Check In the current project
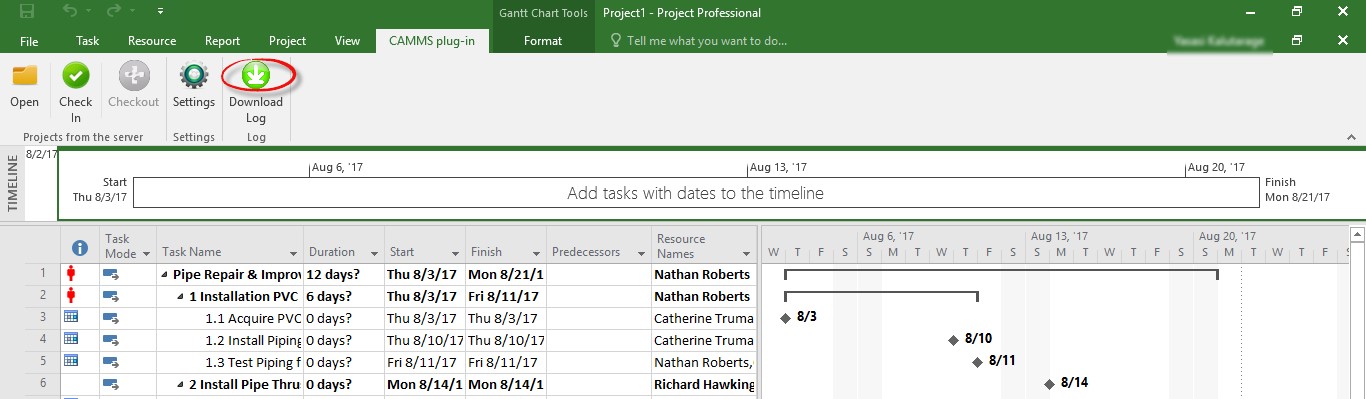Screen dimensions: 1366x399 pos(75,92)
